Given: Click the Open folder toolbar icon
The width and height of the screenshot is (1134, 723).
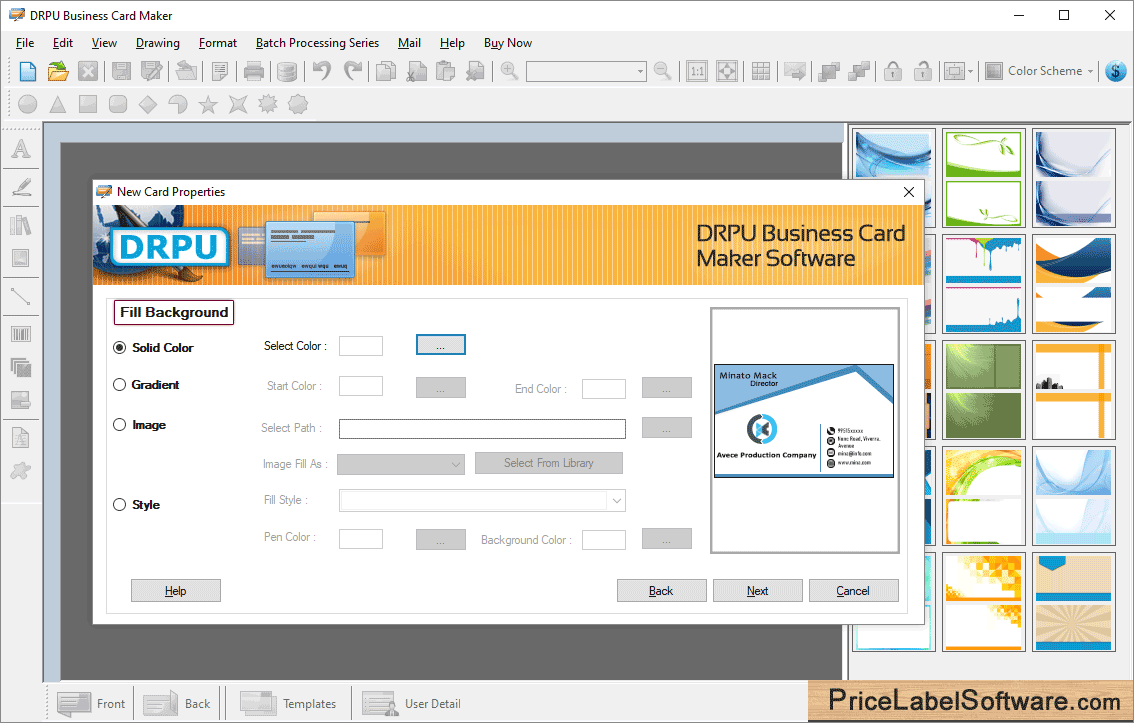Looking at the screenshot, I should 58,71.
